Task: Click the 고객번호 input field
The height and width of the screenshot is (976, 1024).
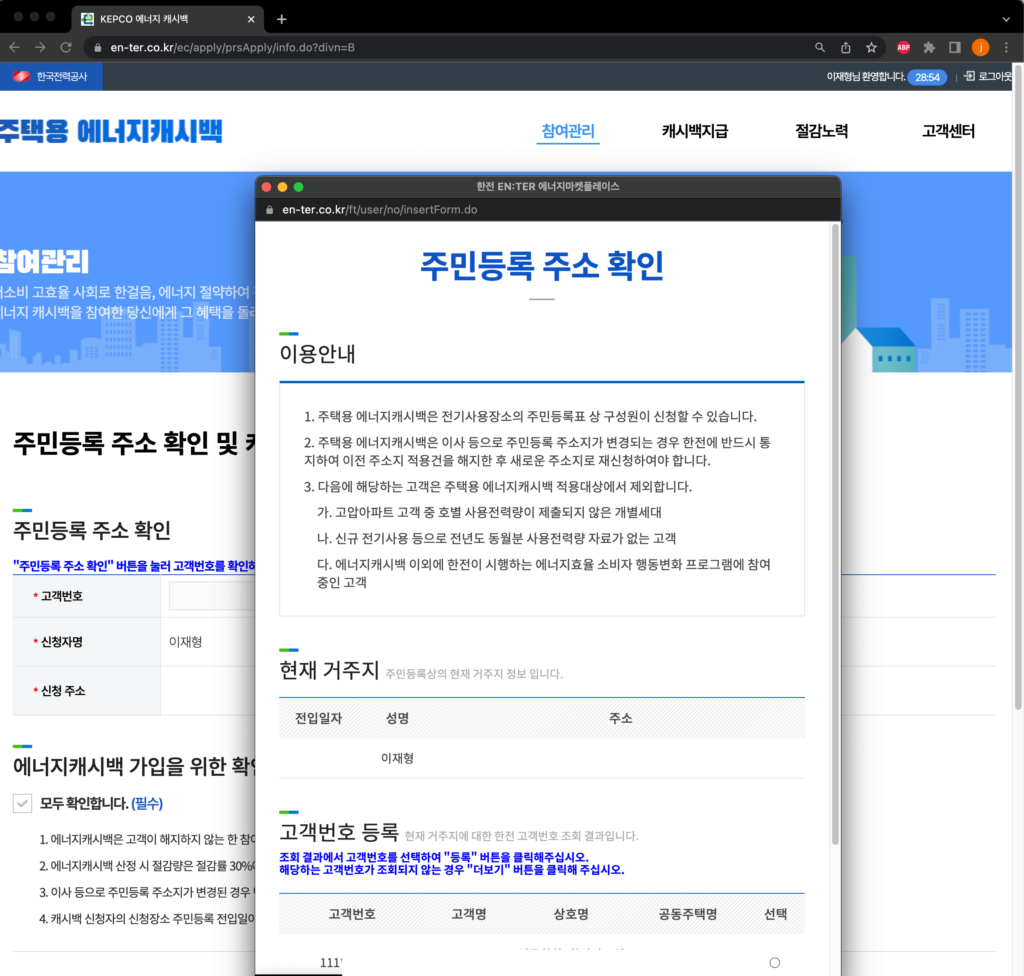Action: tap(212, 596)
